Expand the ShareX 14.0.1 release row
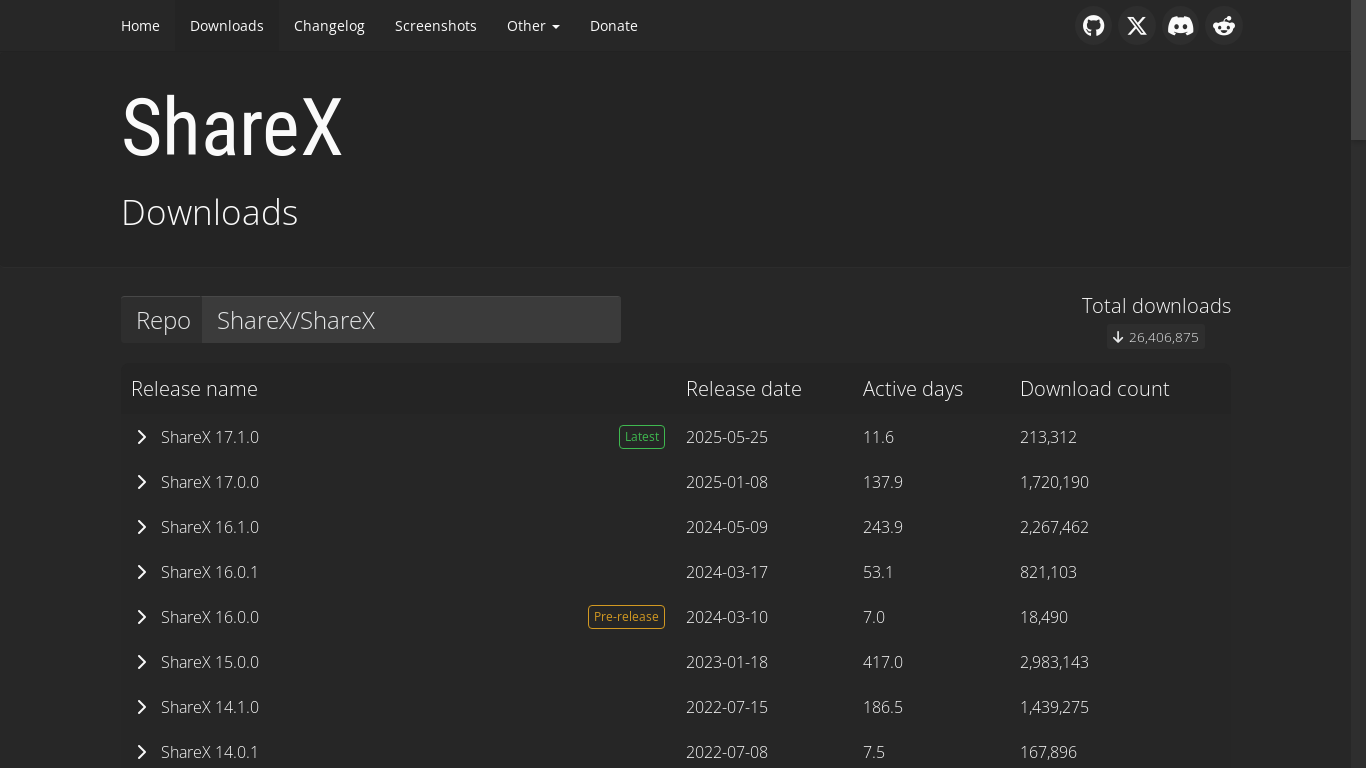This screenshot has height=768, width=1366. coord(142,752)
